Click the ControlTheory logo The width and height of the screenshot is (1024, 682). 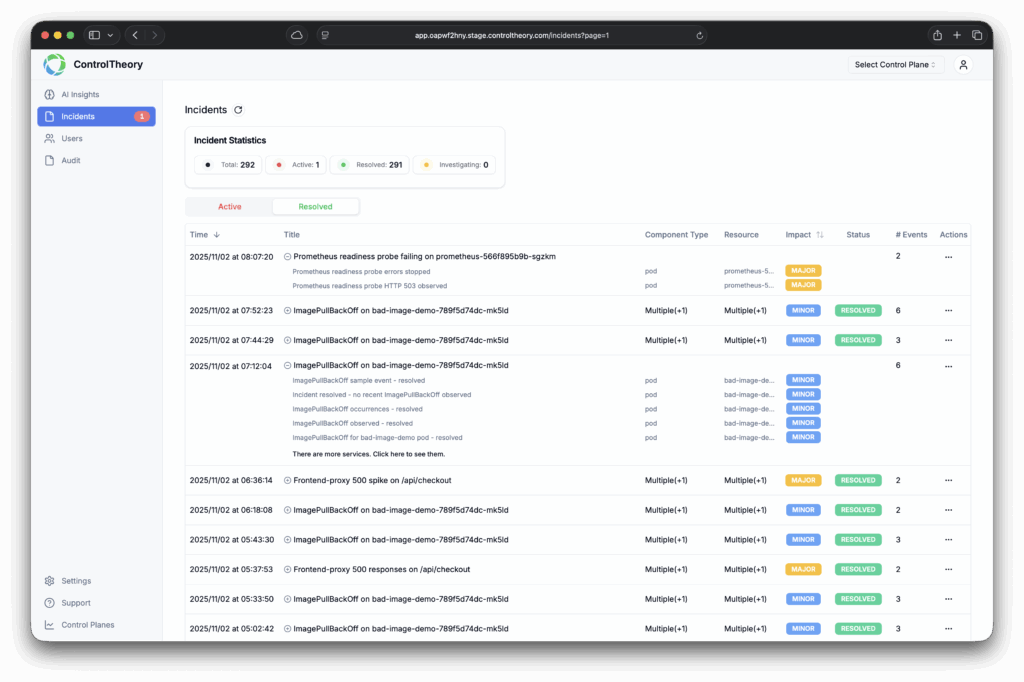55,65
